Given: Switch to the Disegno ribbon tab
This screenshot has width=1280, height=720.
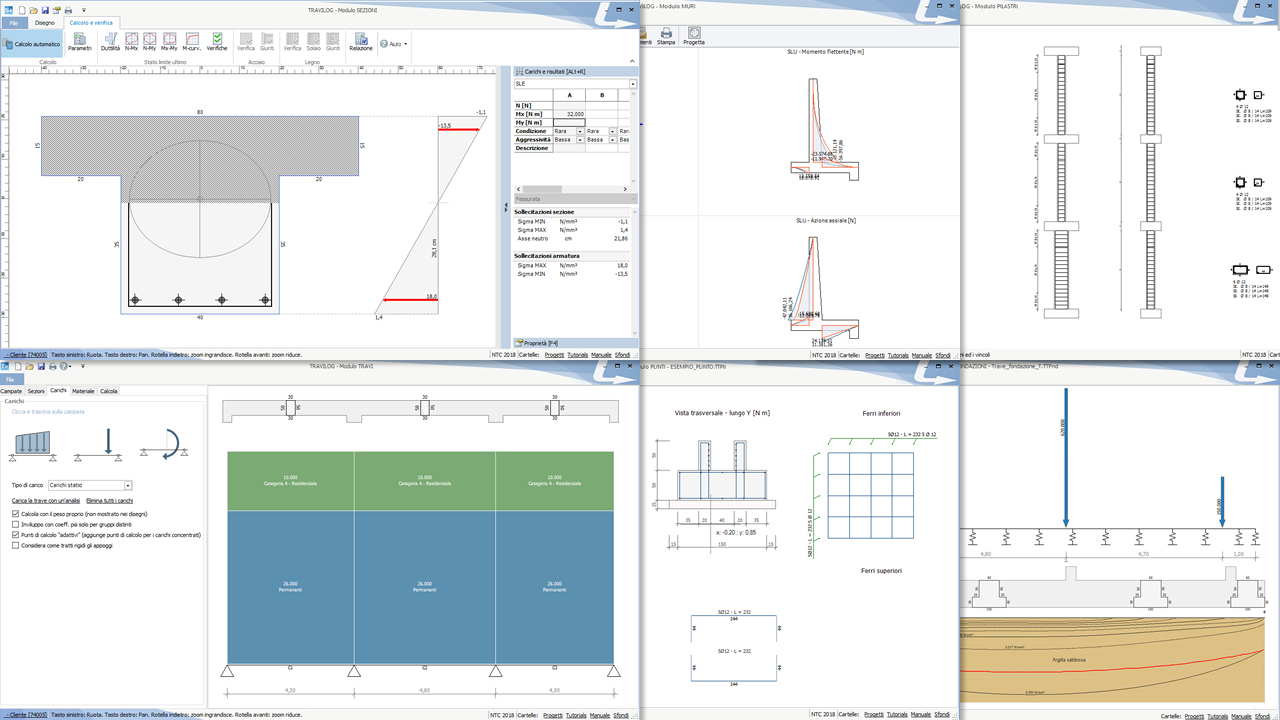Looking at the screenshot, I should (x=45, y=22).
